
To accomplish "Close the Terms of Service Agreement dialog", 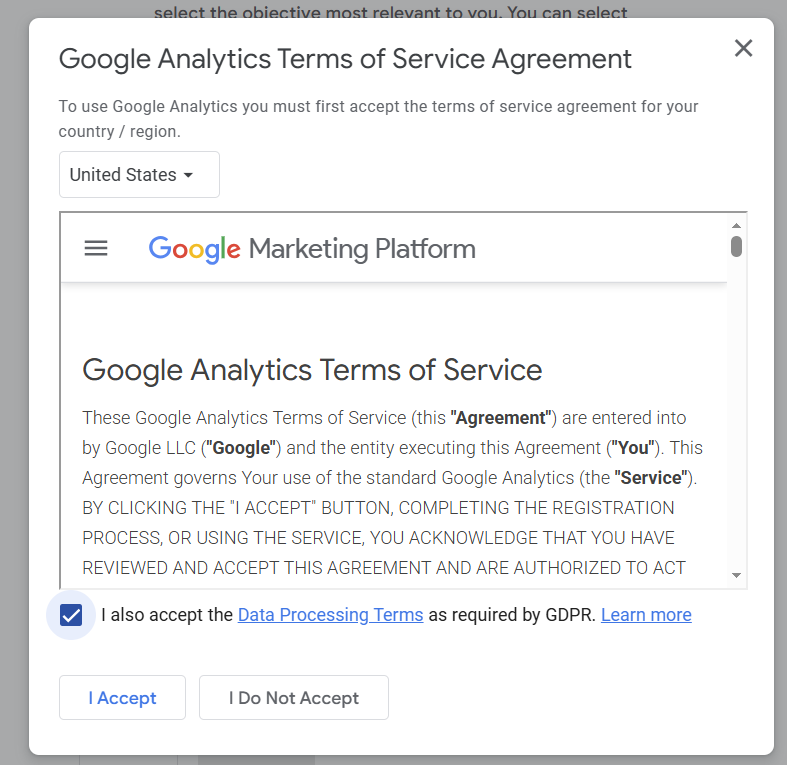I will 743,48.
